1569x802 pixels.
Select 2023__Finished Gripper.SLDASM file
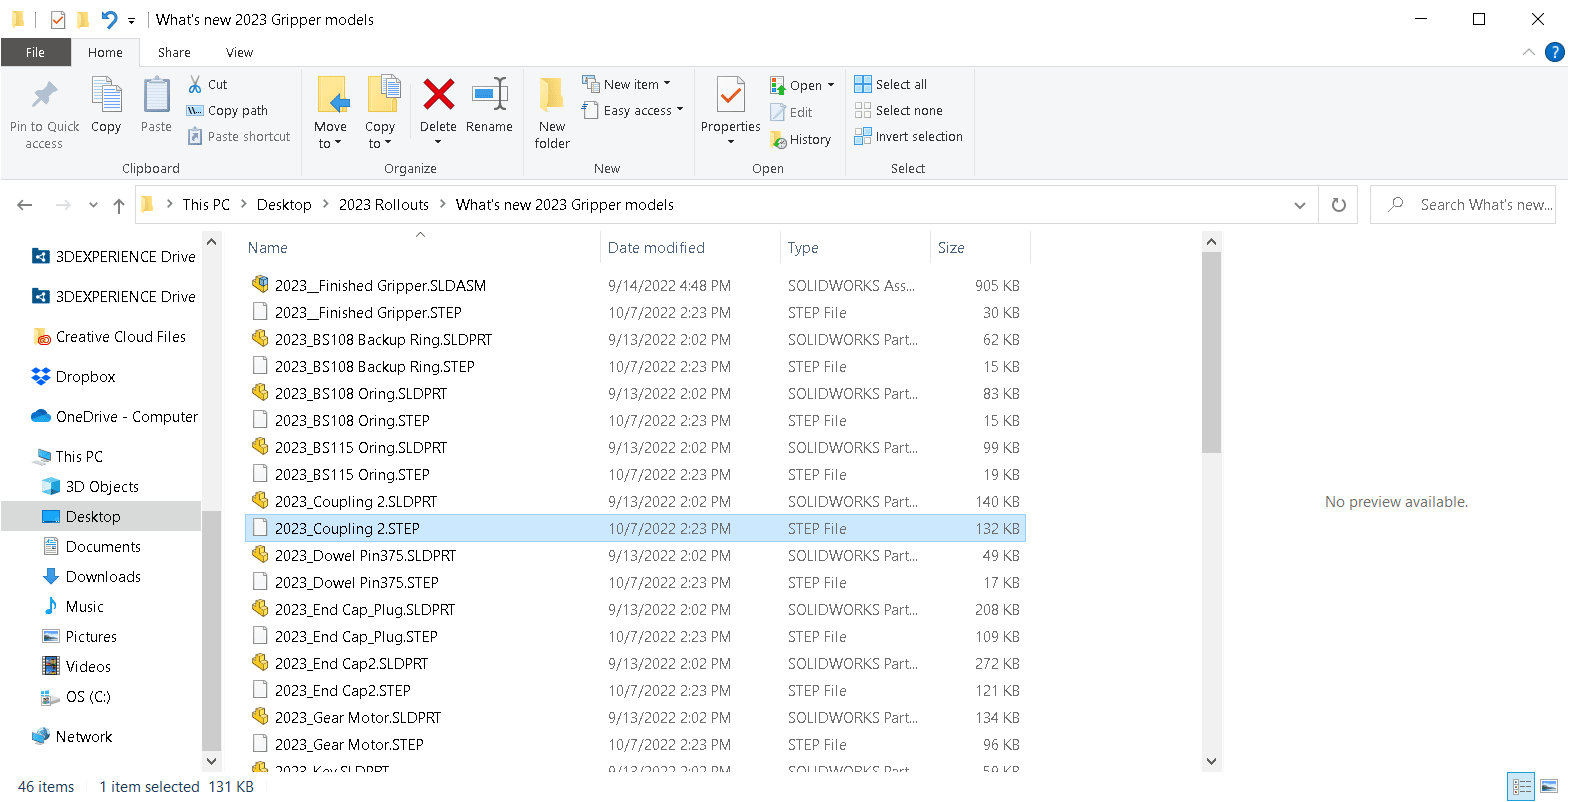635,286
